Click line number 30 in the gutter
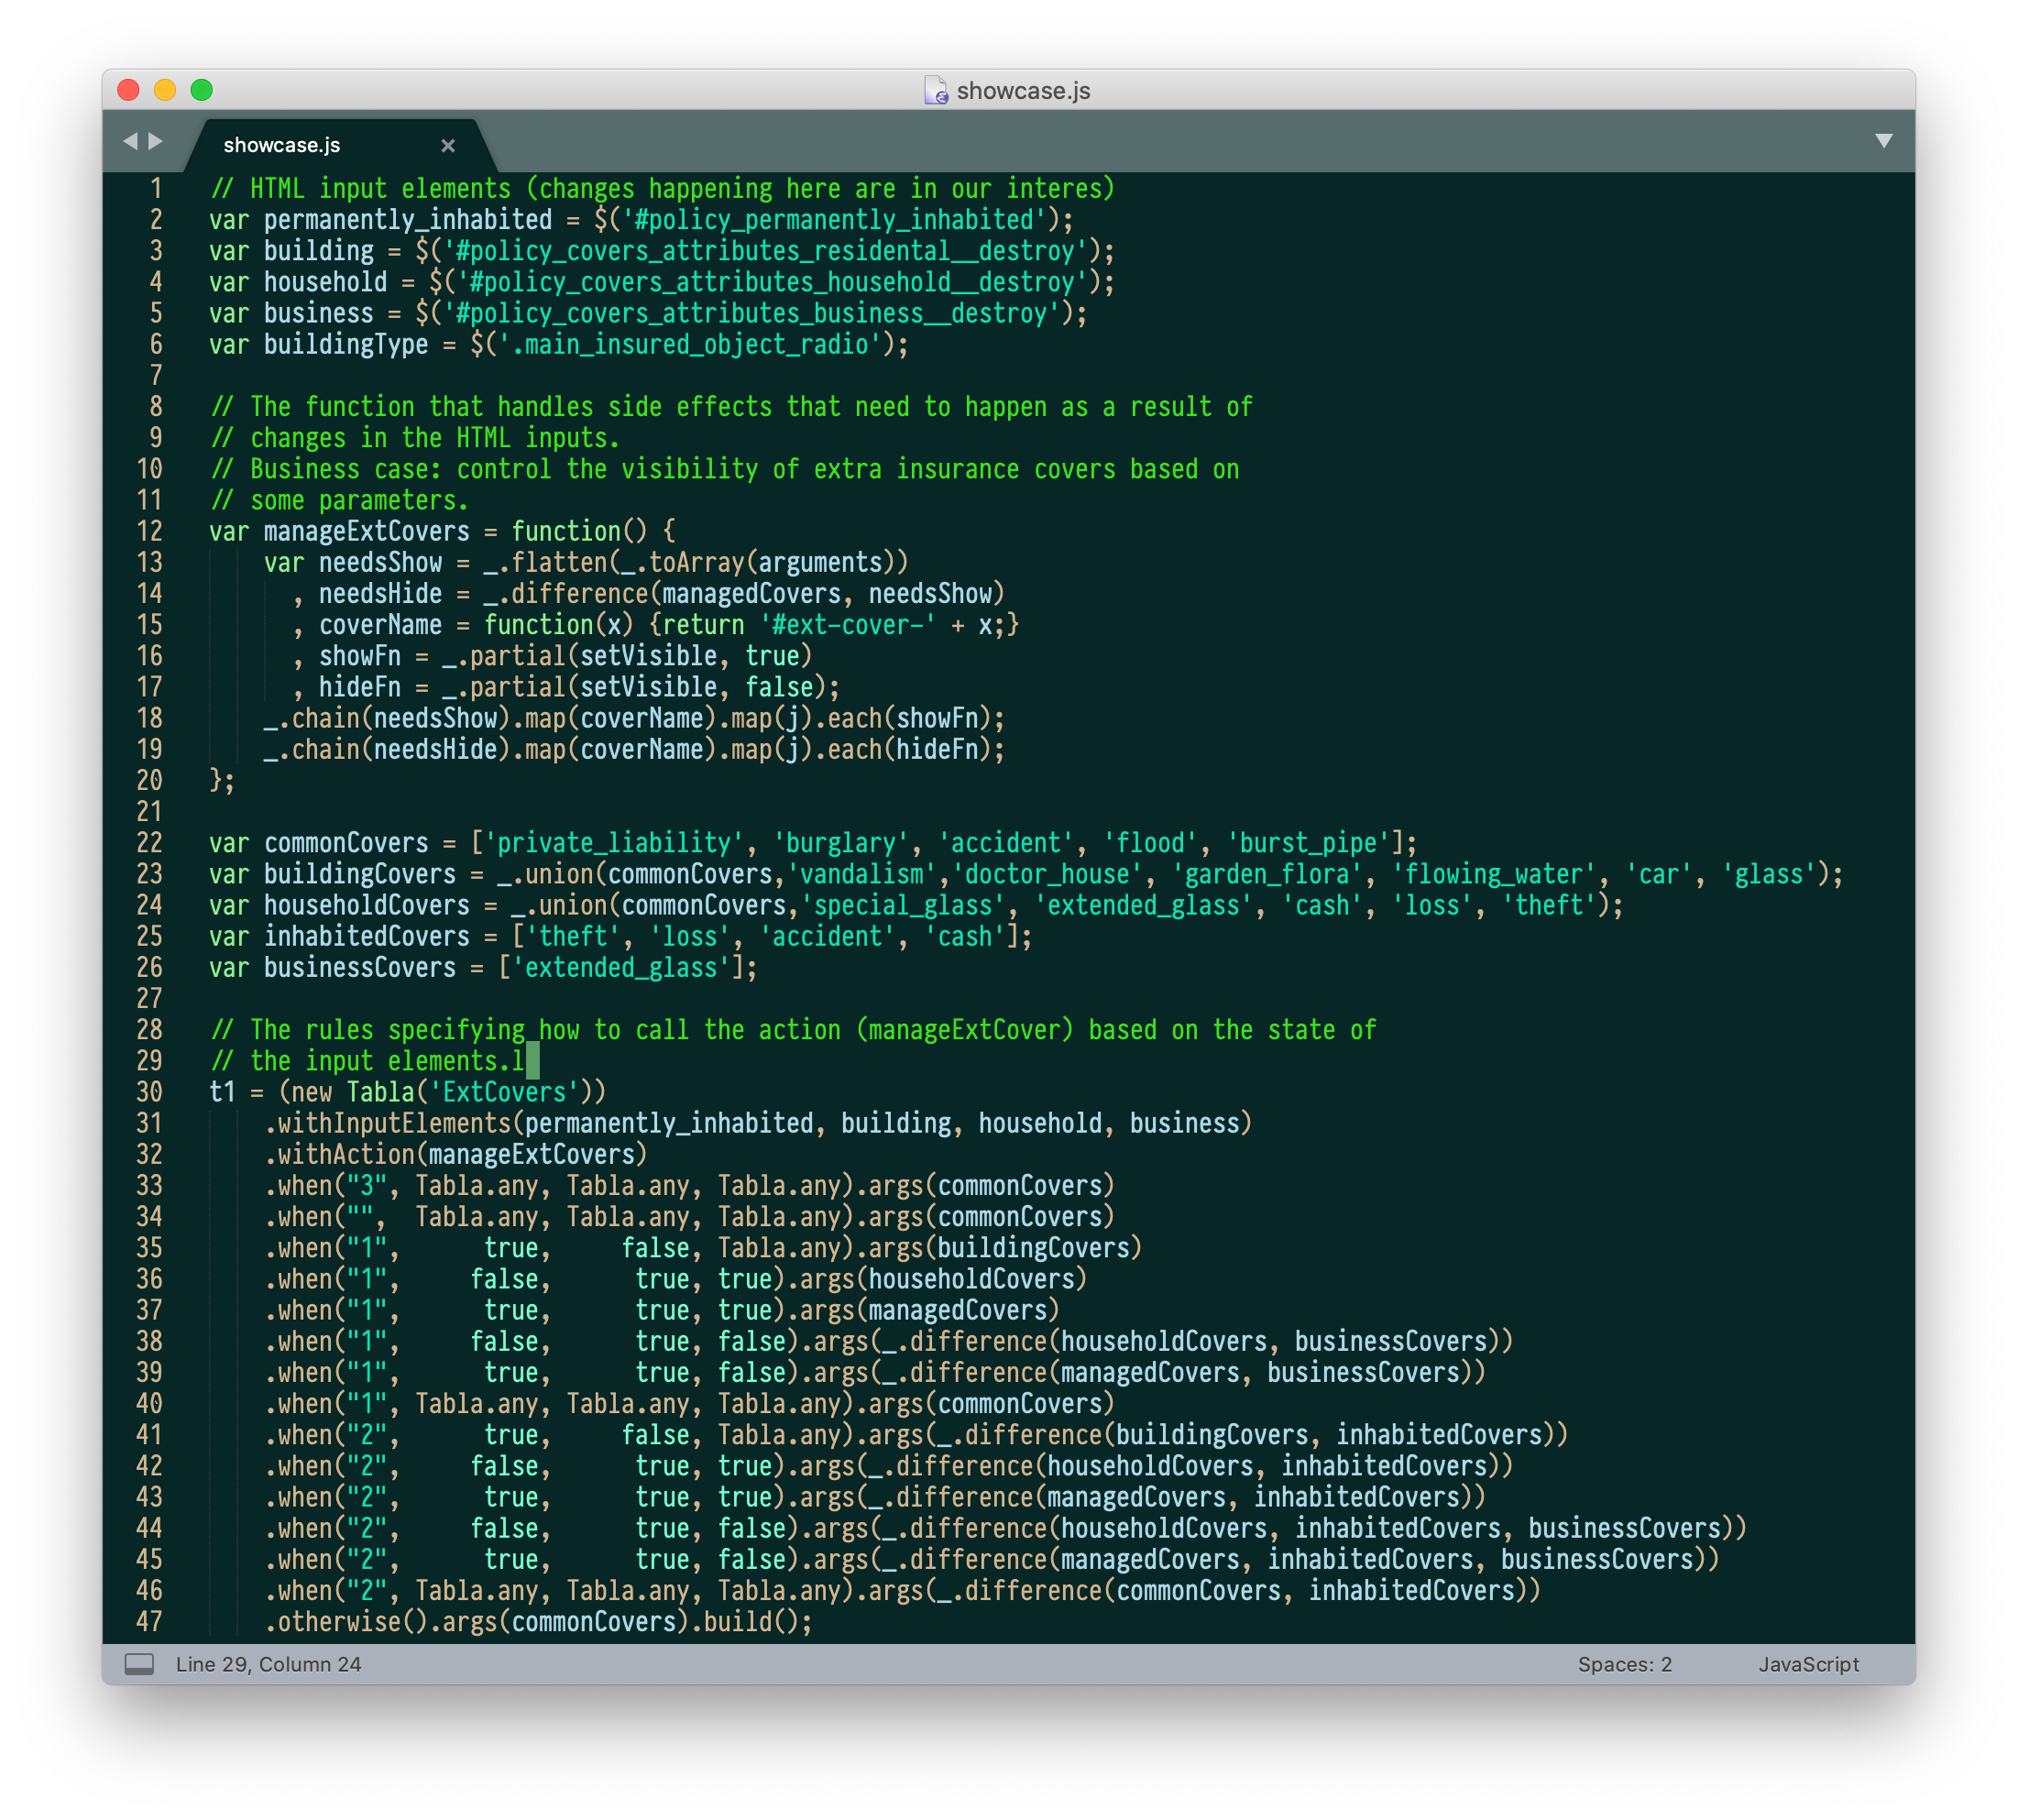 pos(149,1092)
